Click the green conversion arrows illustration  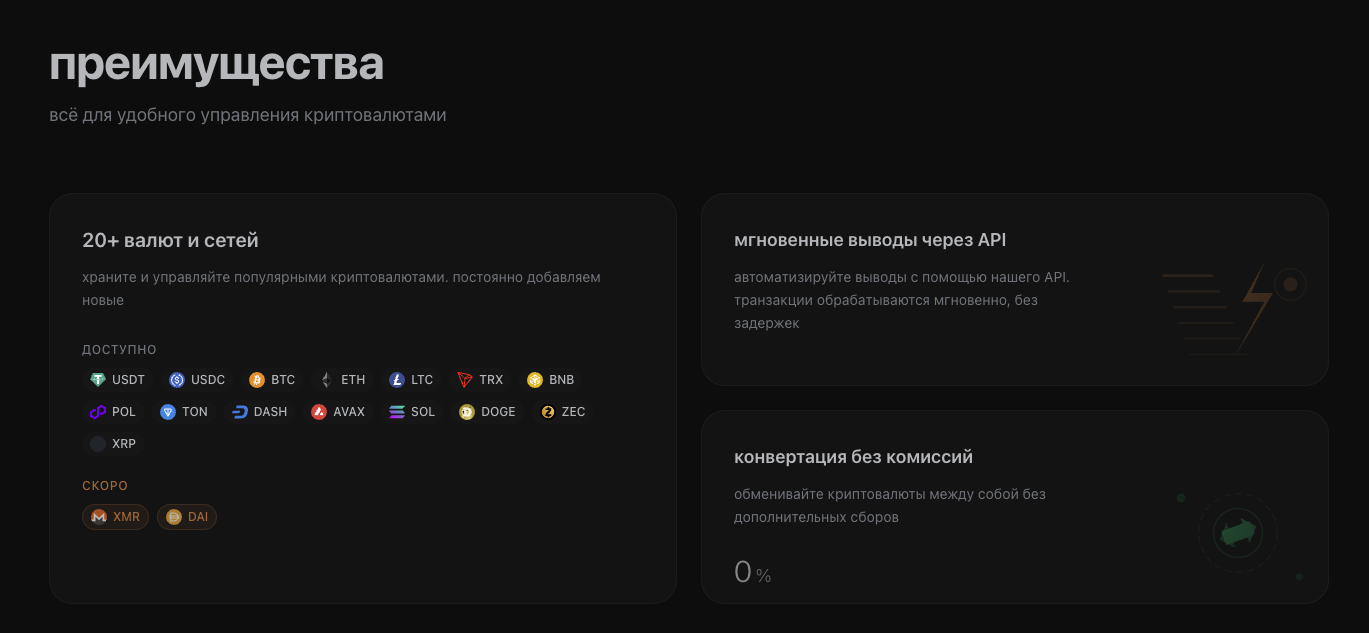point(1238,533)
